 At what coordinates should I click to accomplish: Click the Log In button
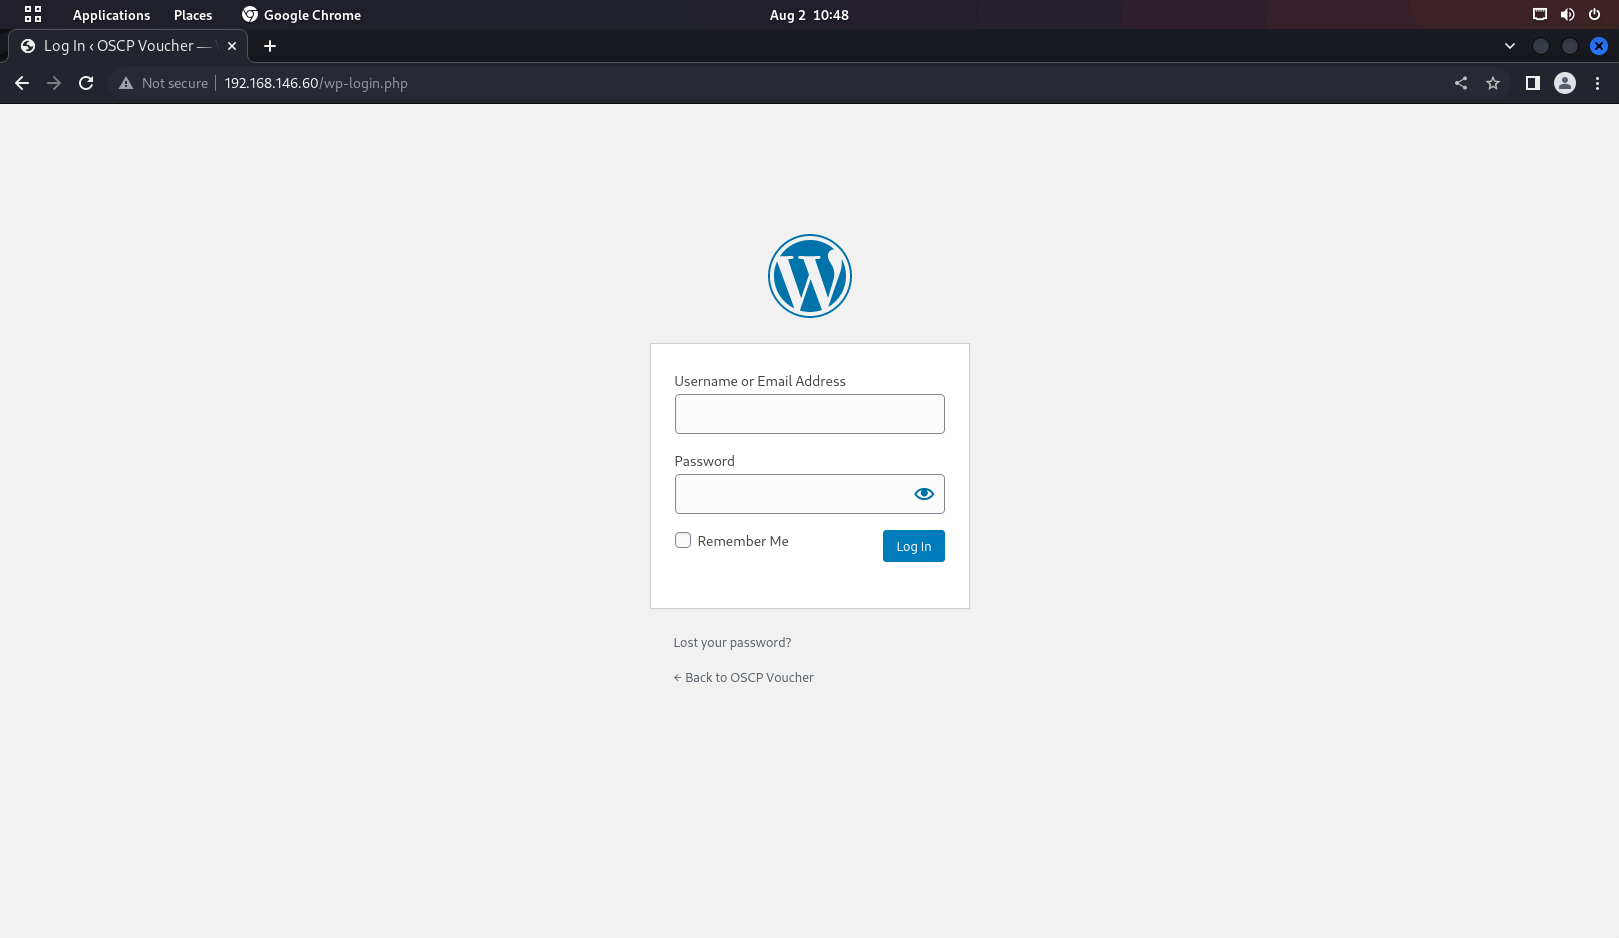914,546
